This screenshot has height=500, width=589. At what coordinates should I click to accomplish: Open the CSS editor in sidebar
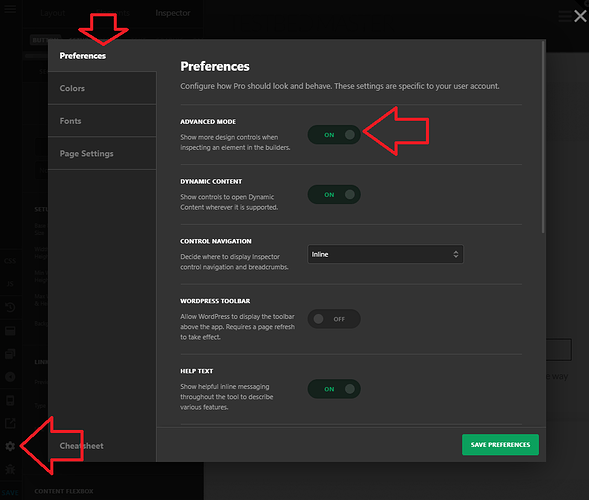10,261
